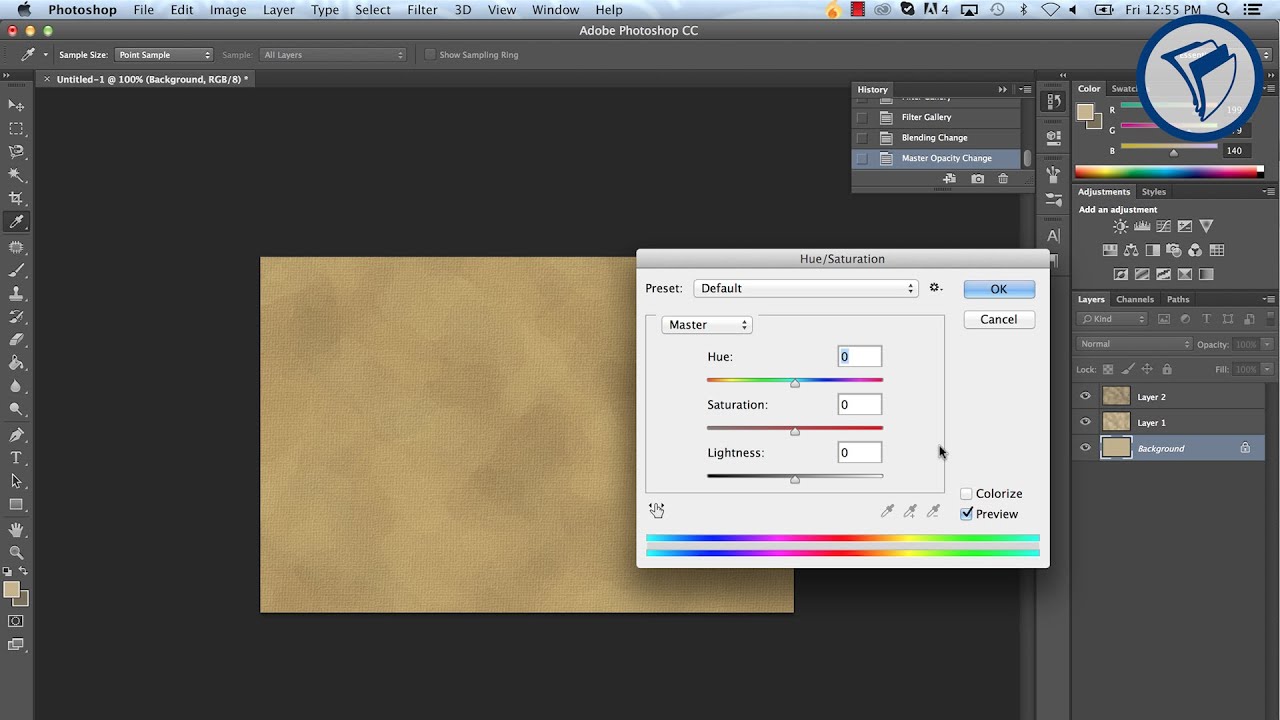
Task: Click the on-image adjustment hand icon
Action: [657, 510]
